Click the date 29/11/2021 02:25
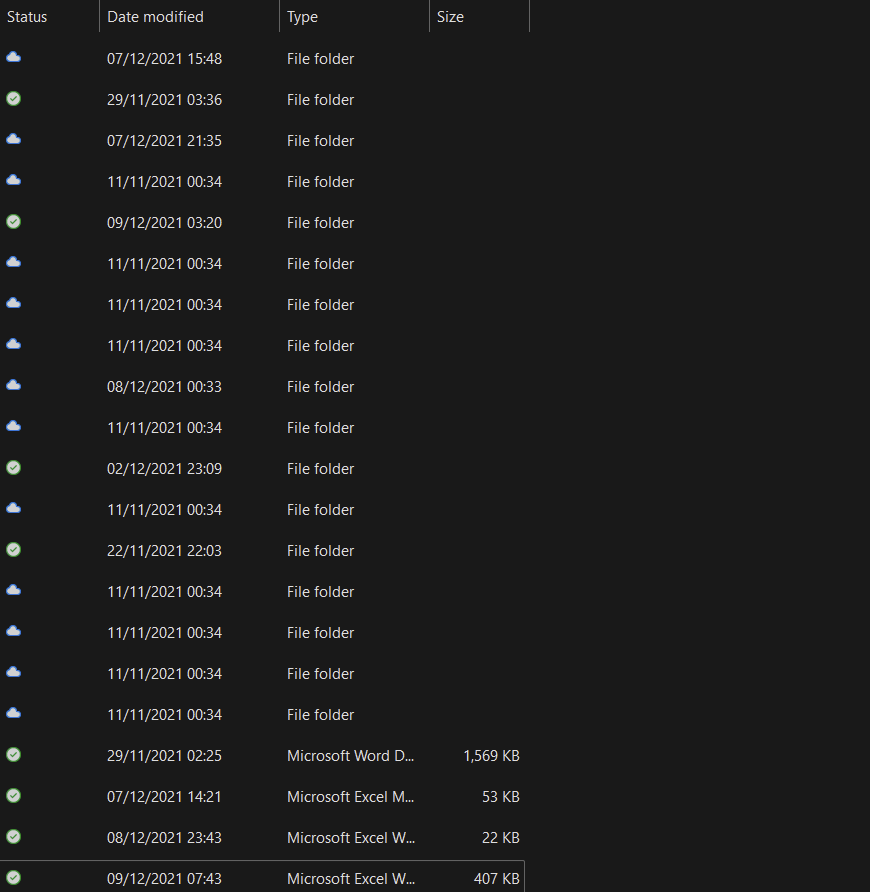 [164, 755]
